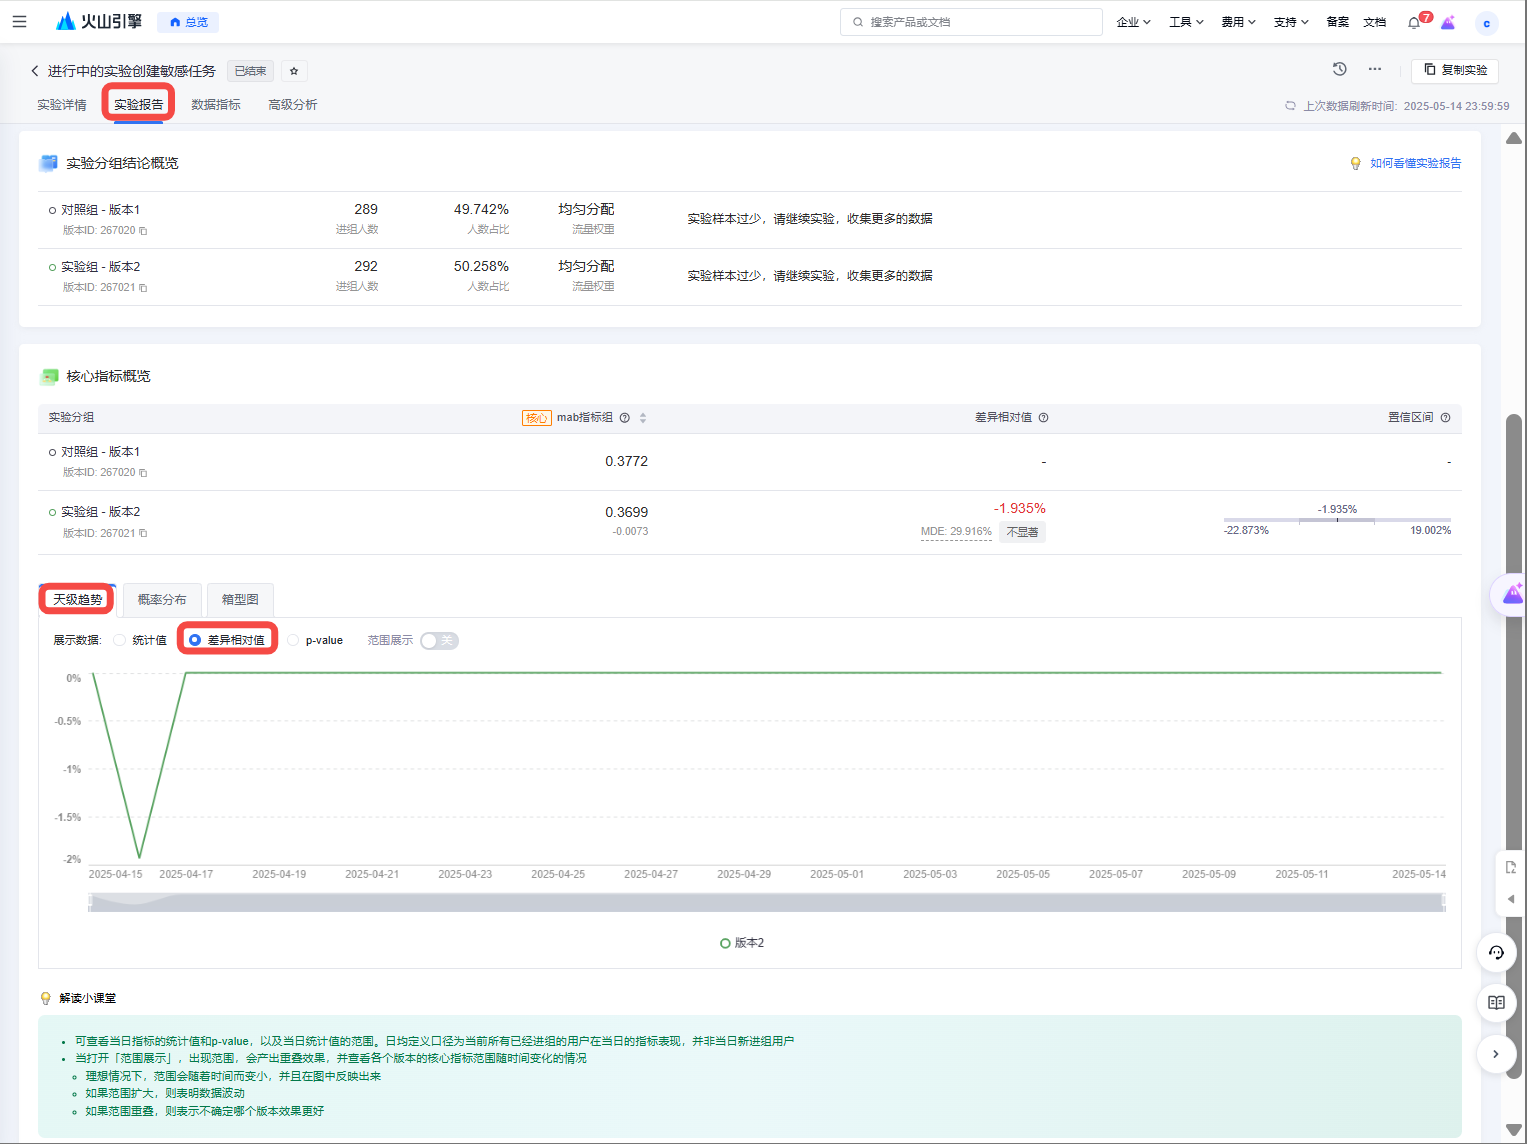Refresh the data update time icon
The width and height of the screenshot is (1527, 1144).
pyautogui.click(x=1291, y=106)
